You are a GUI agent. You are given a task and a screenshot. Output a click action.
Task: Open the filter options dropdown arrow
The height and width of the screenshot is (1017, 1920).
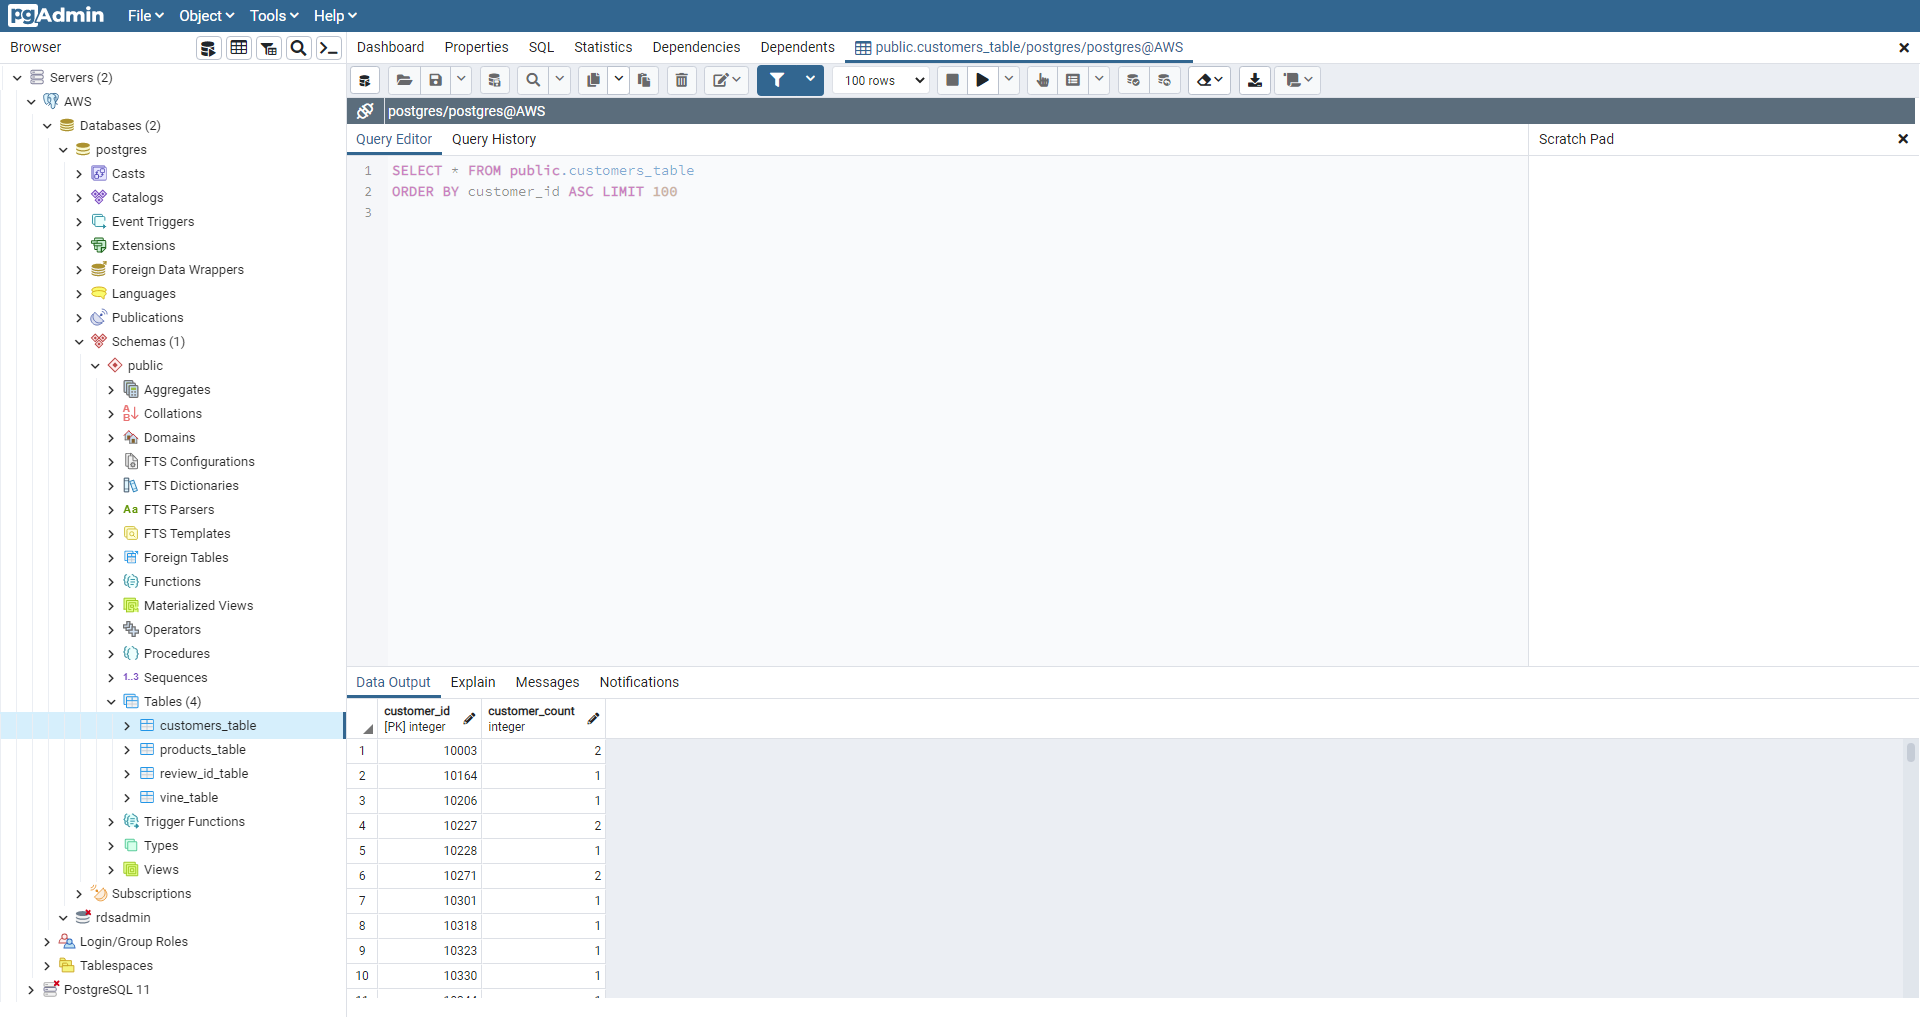pos(810,80)
